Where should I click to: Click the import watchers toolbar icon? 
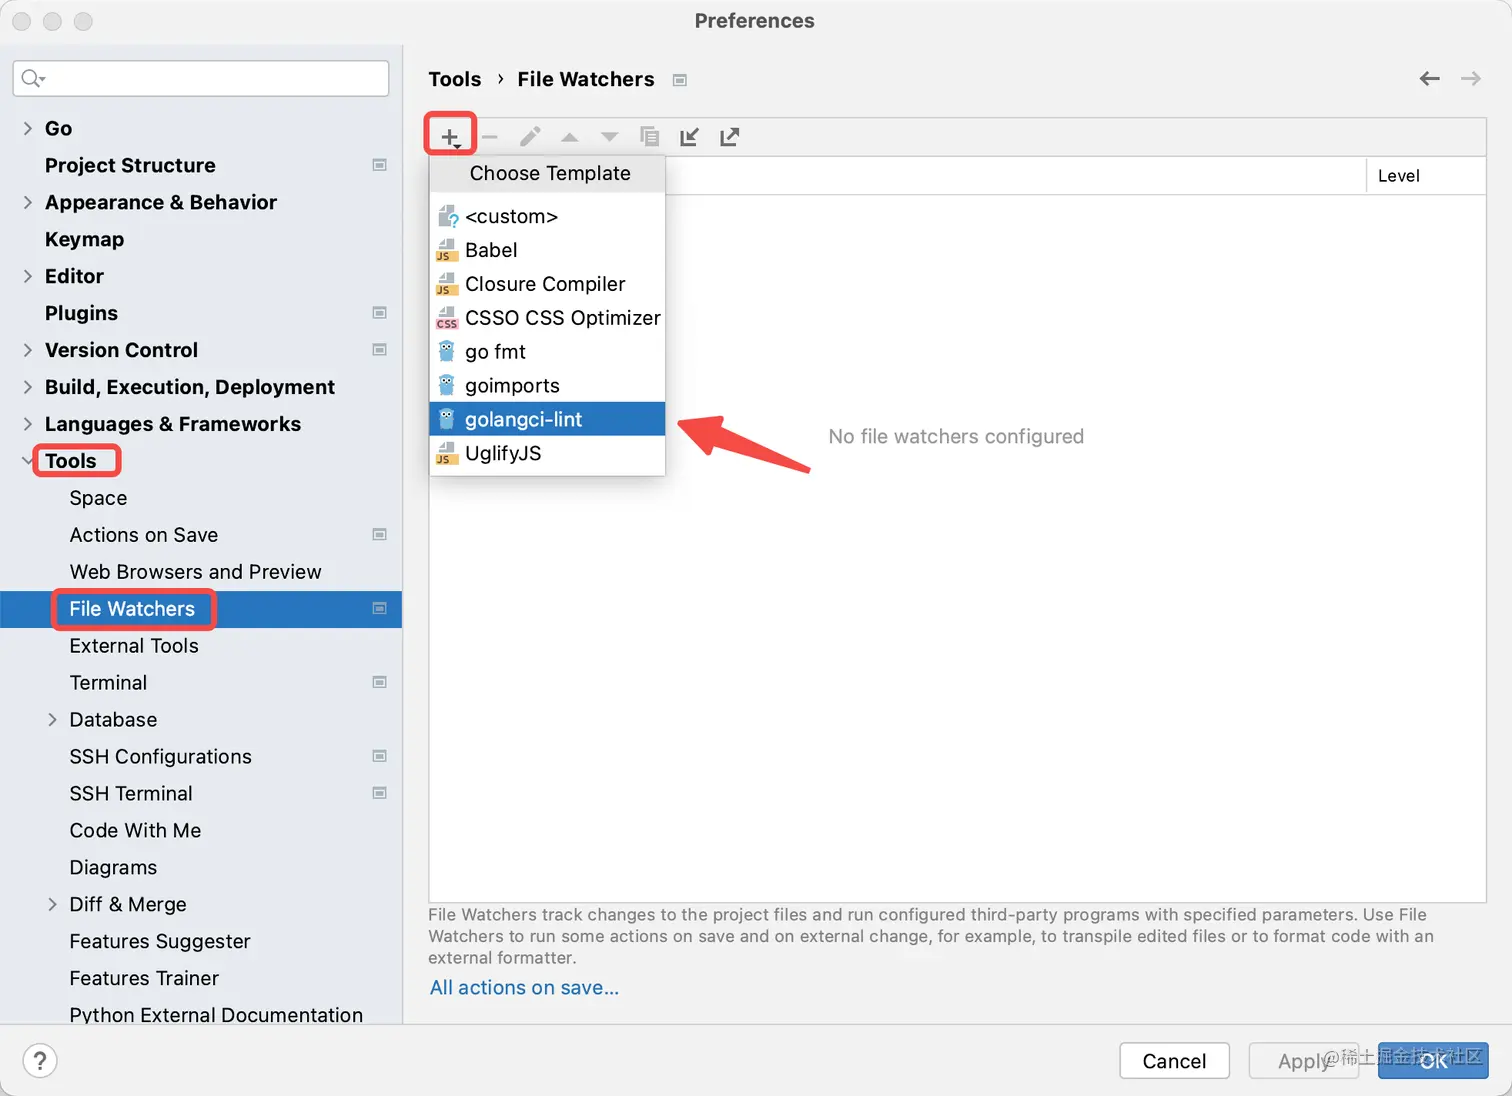pos(689,137)
